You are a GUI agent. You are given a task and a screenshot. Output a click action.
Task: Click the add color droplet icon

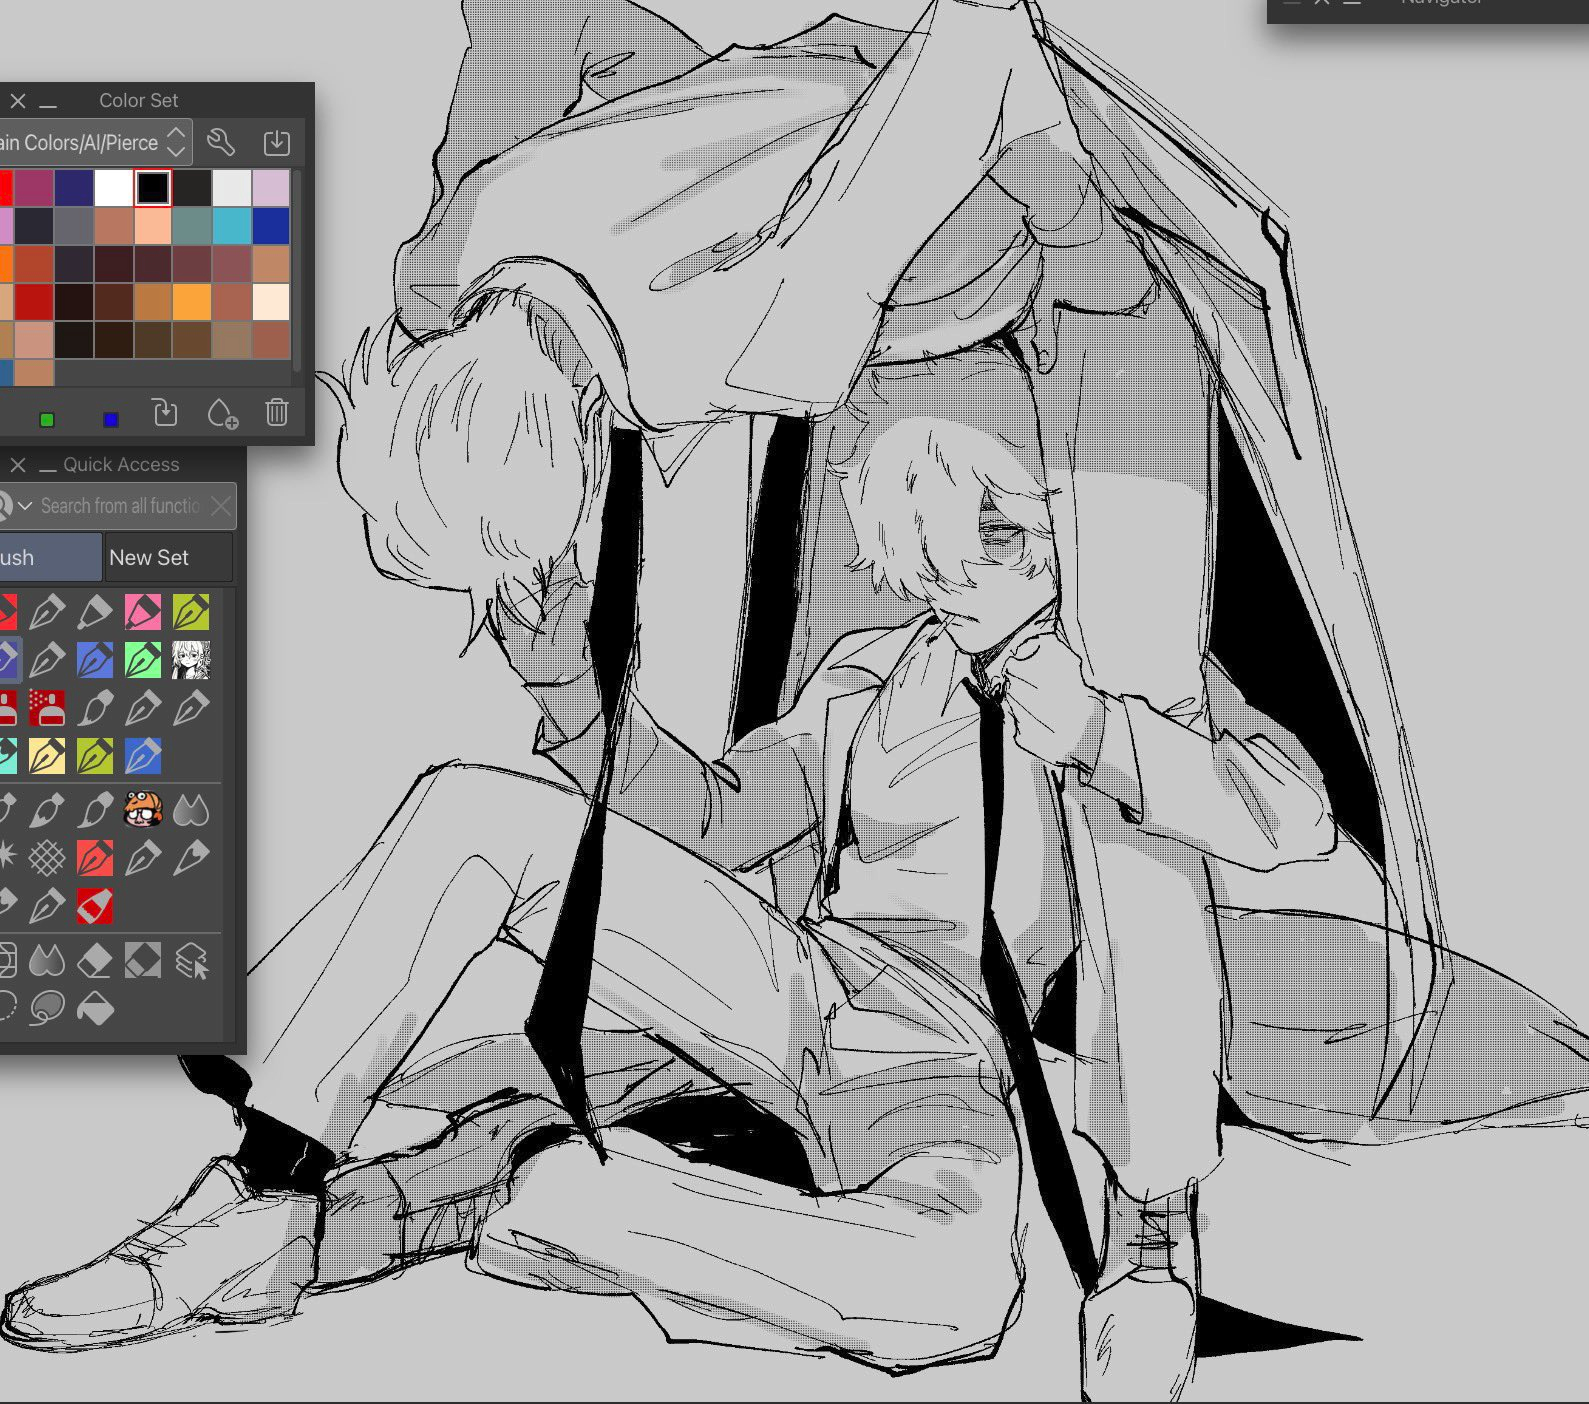pos(222,413)
